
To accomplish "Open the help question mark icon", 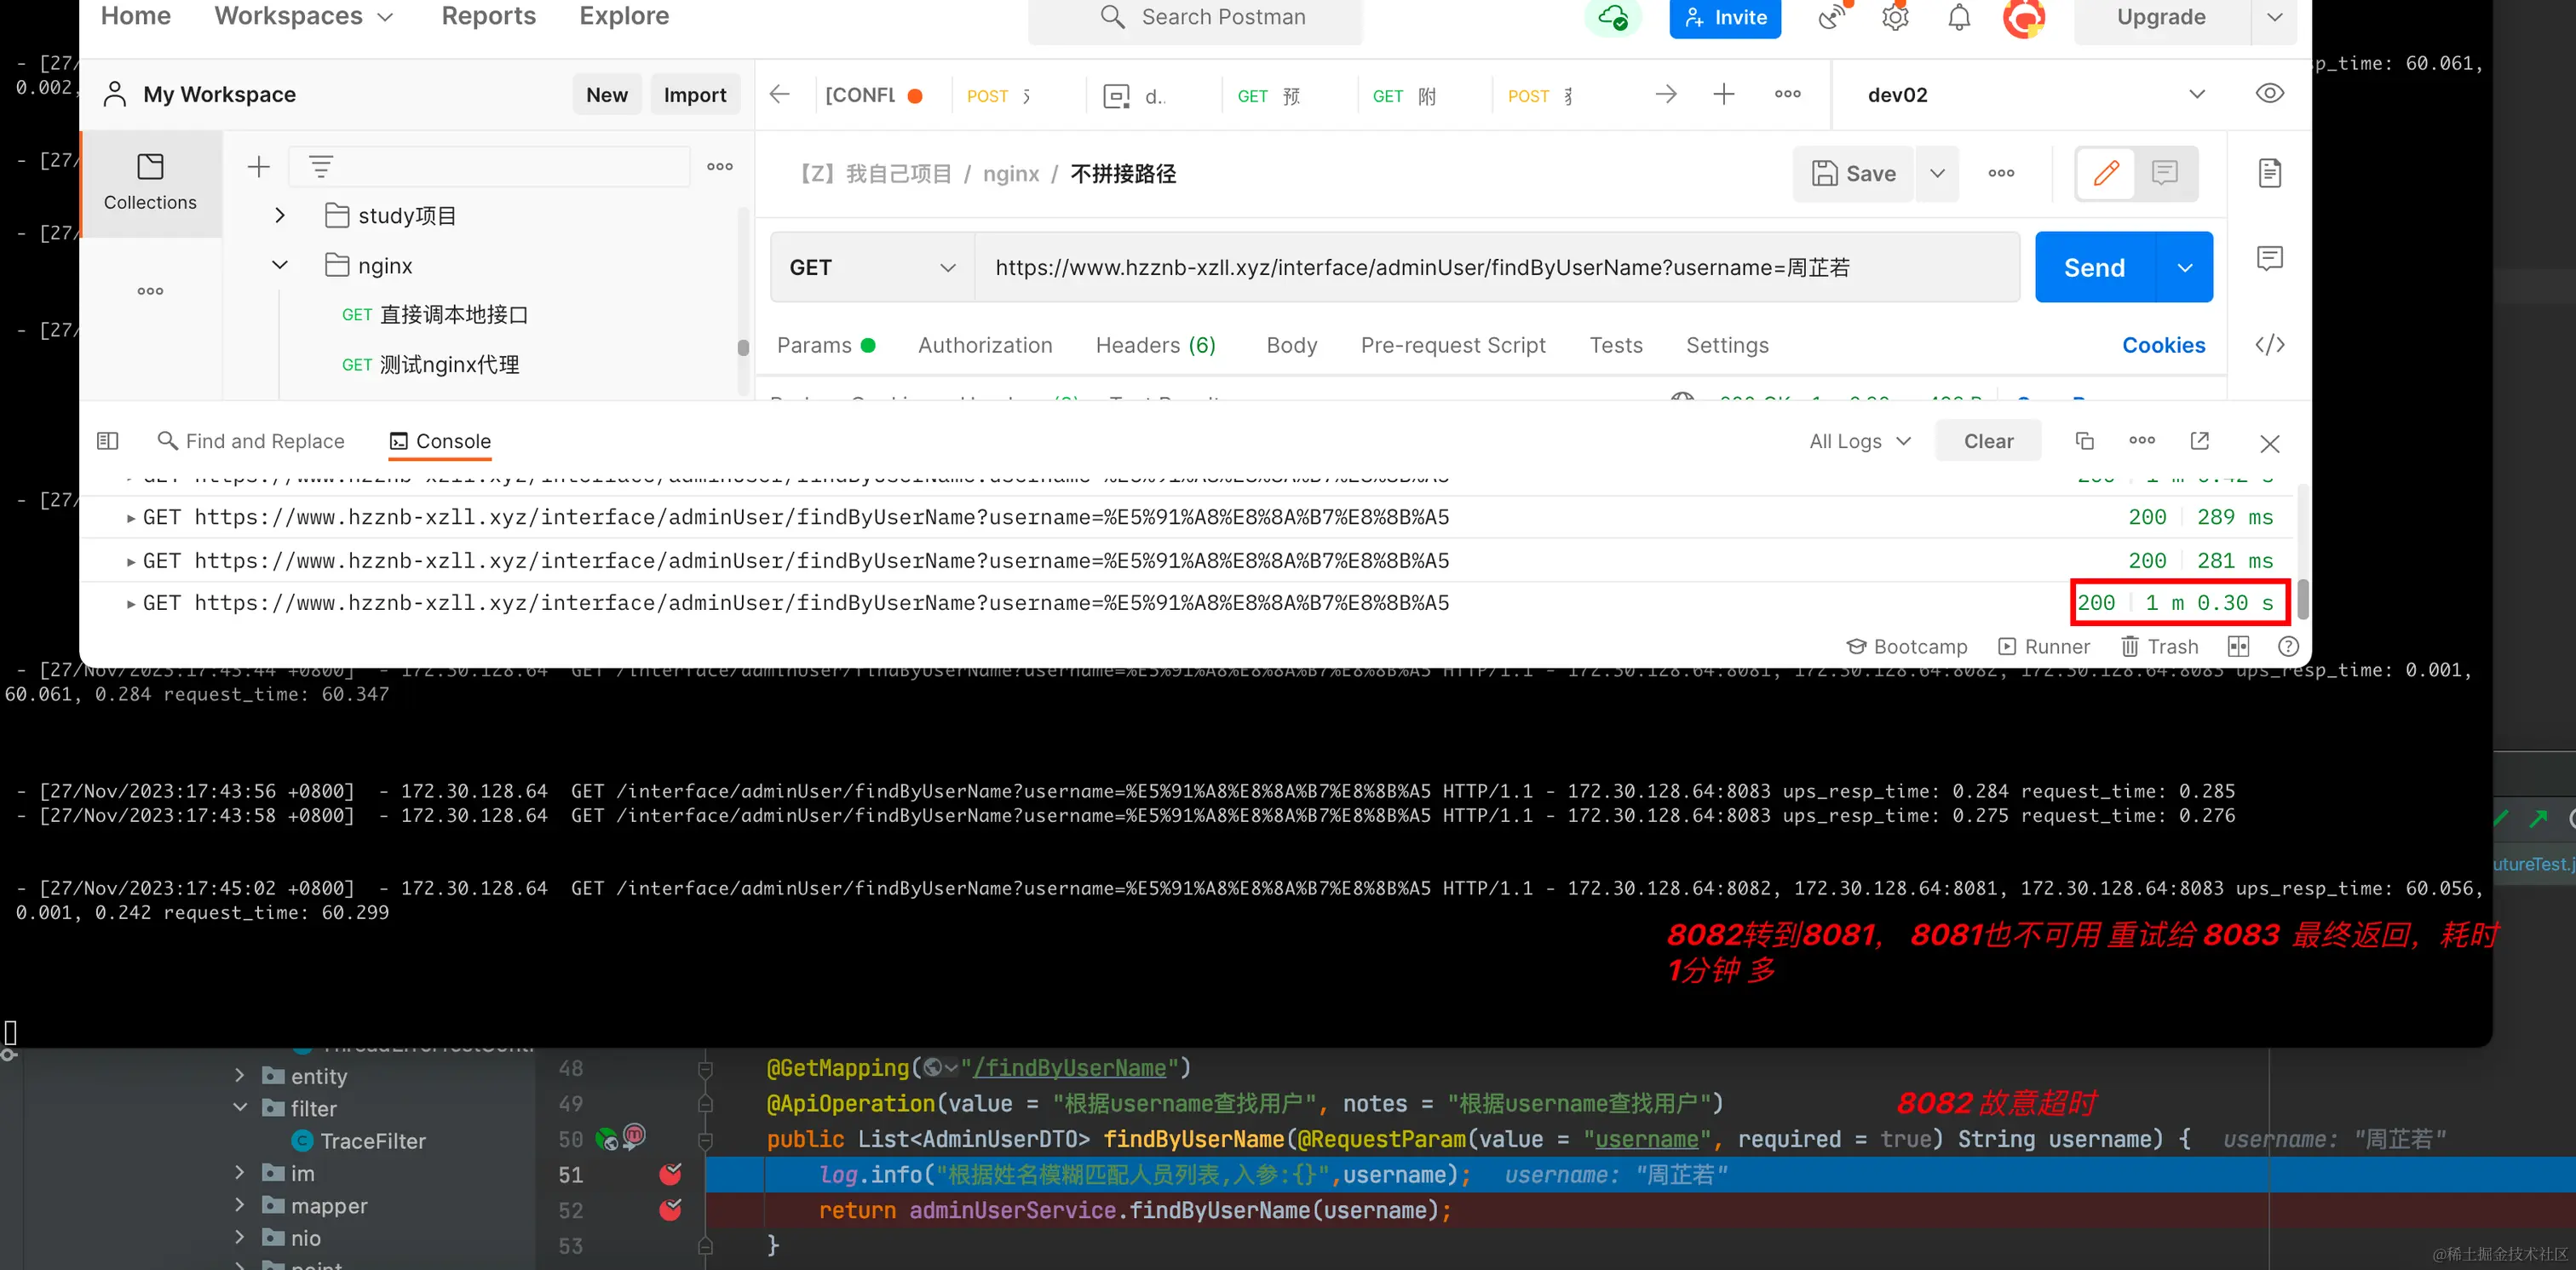I will [2288, 647].
